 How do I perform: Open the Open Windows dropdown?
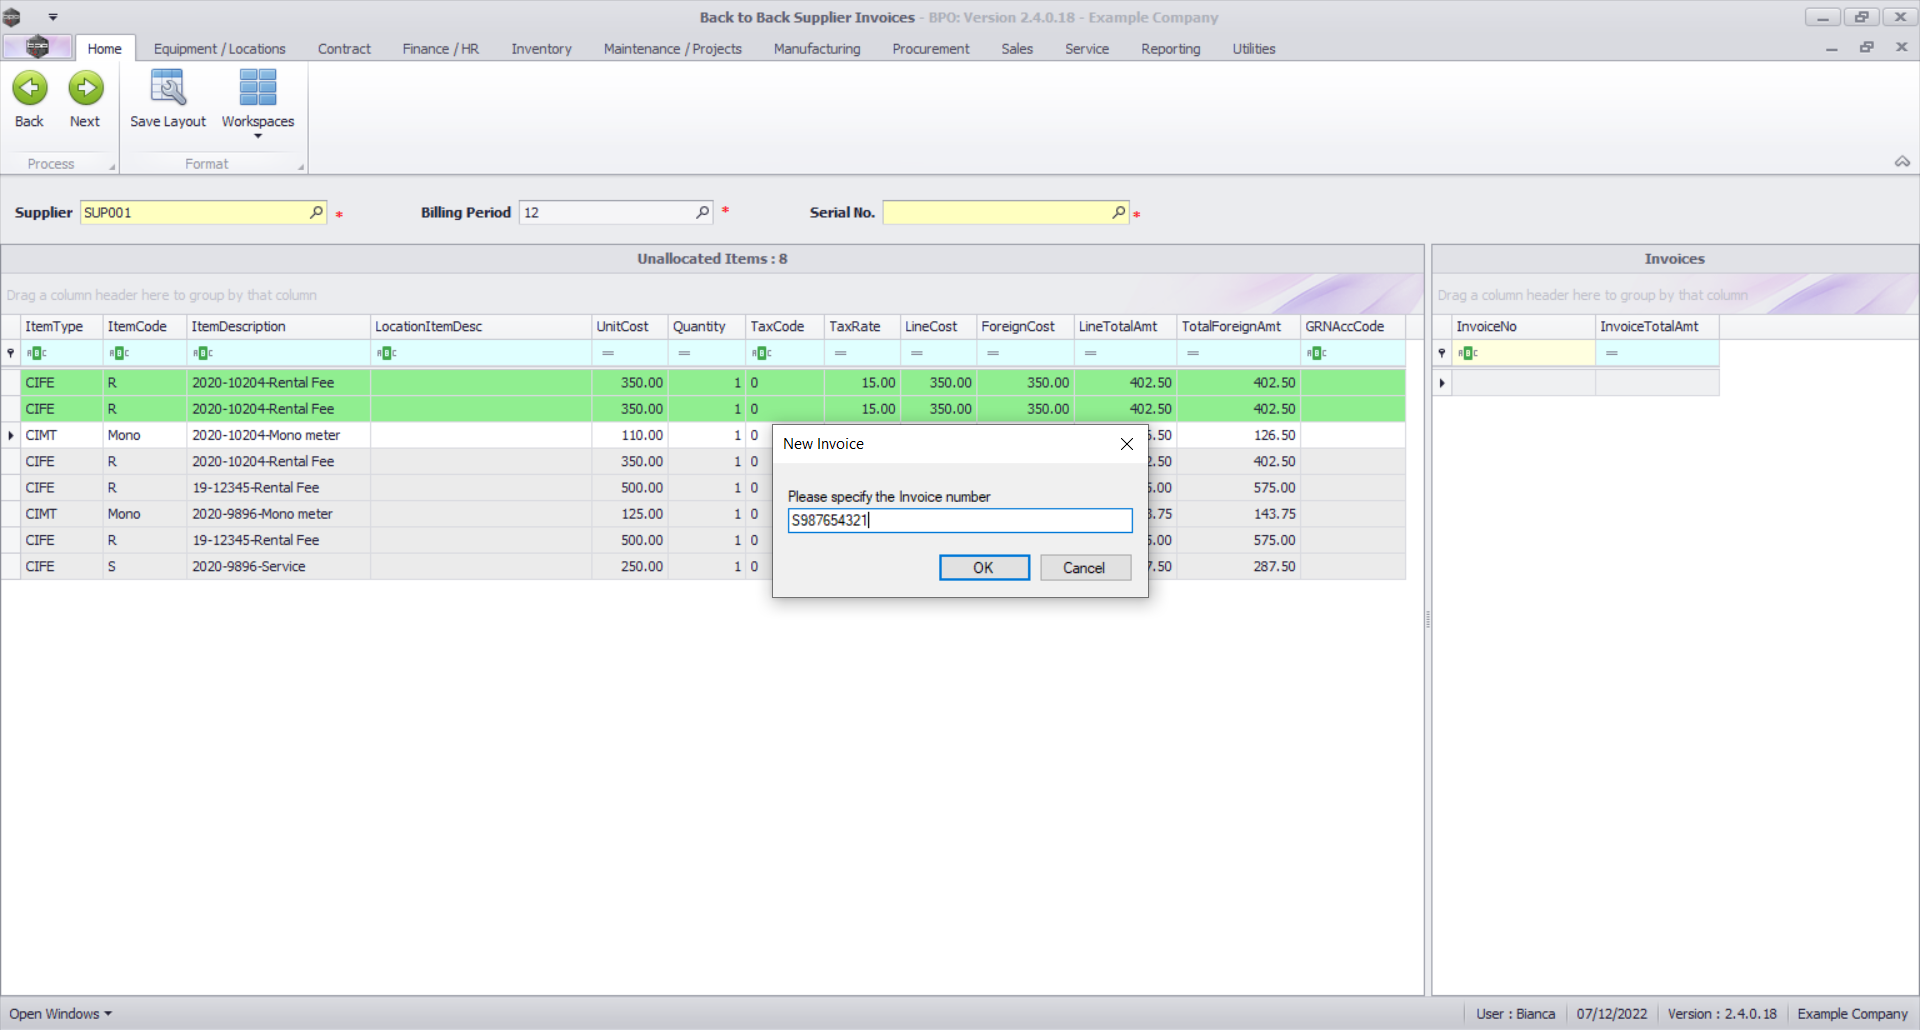pyautogui.click(x=60, y=1014)
